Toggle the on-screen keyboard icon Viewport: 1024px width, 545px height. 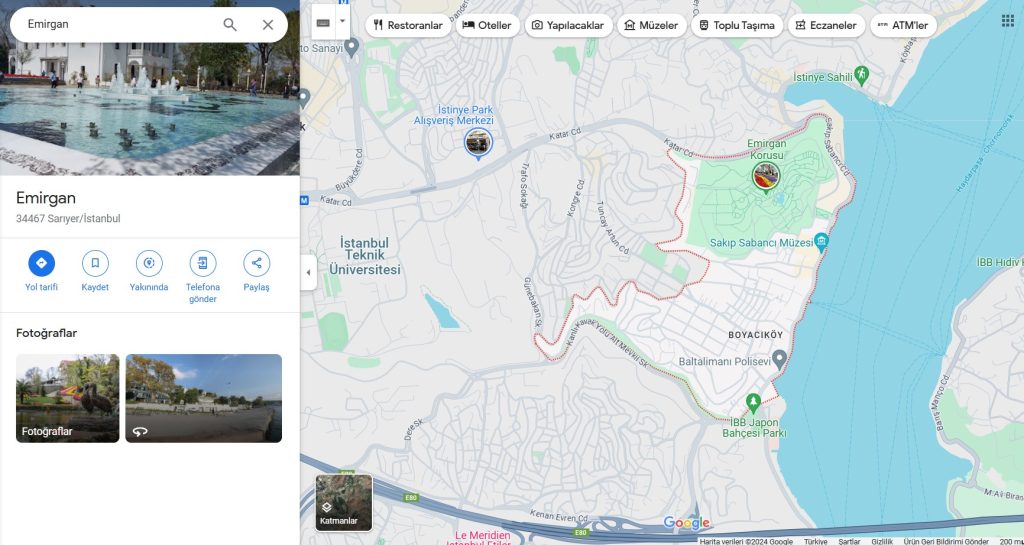pyautogui.click(x=323, y=22)
